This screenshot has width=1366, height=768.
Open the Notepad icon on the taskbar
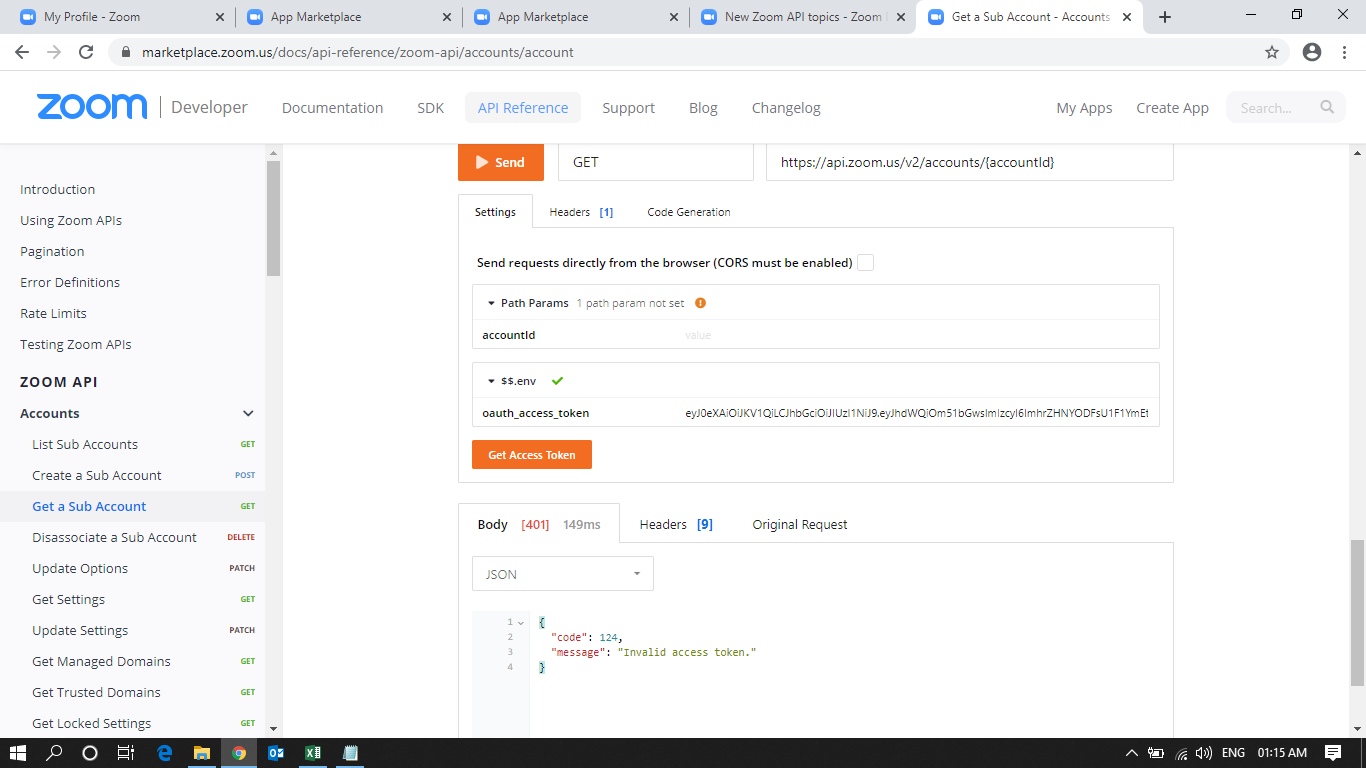point(350,753)
